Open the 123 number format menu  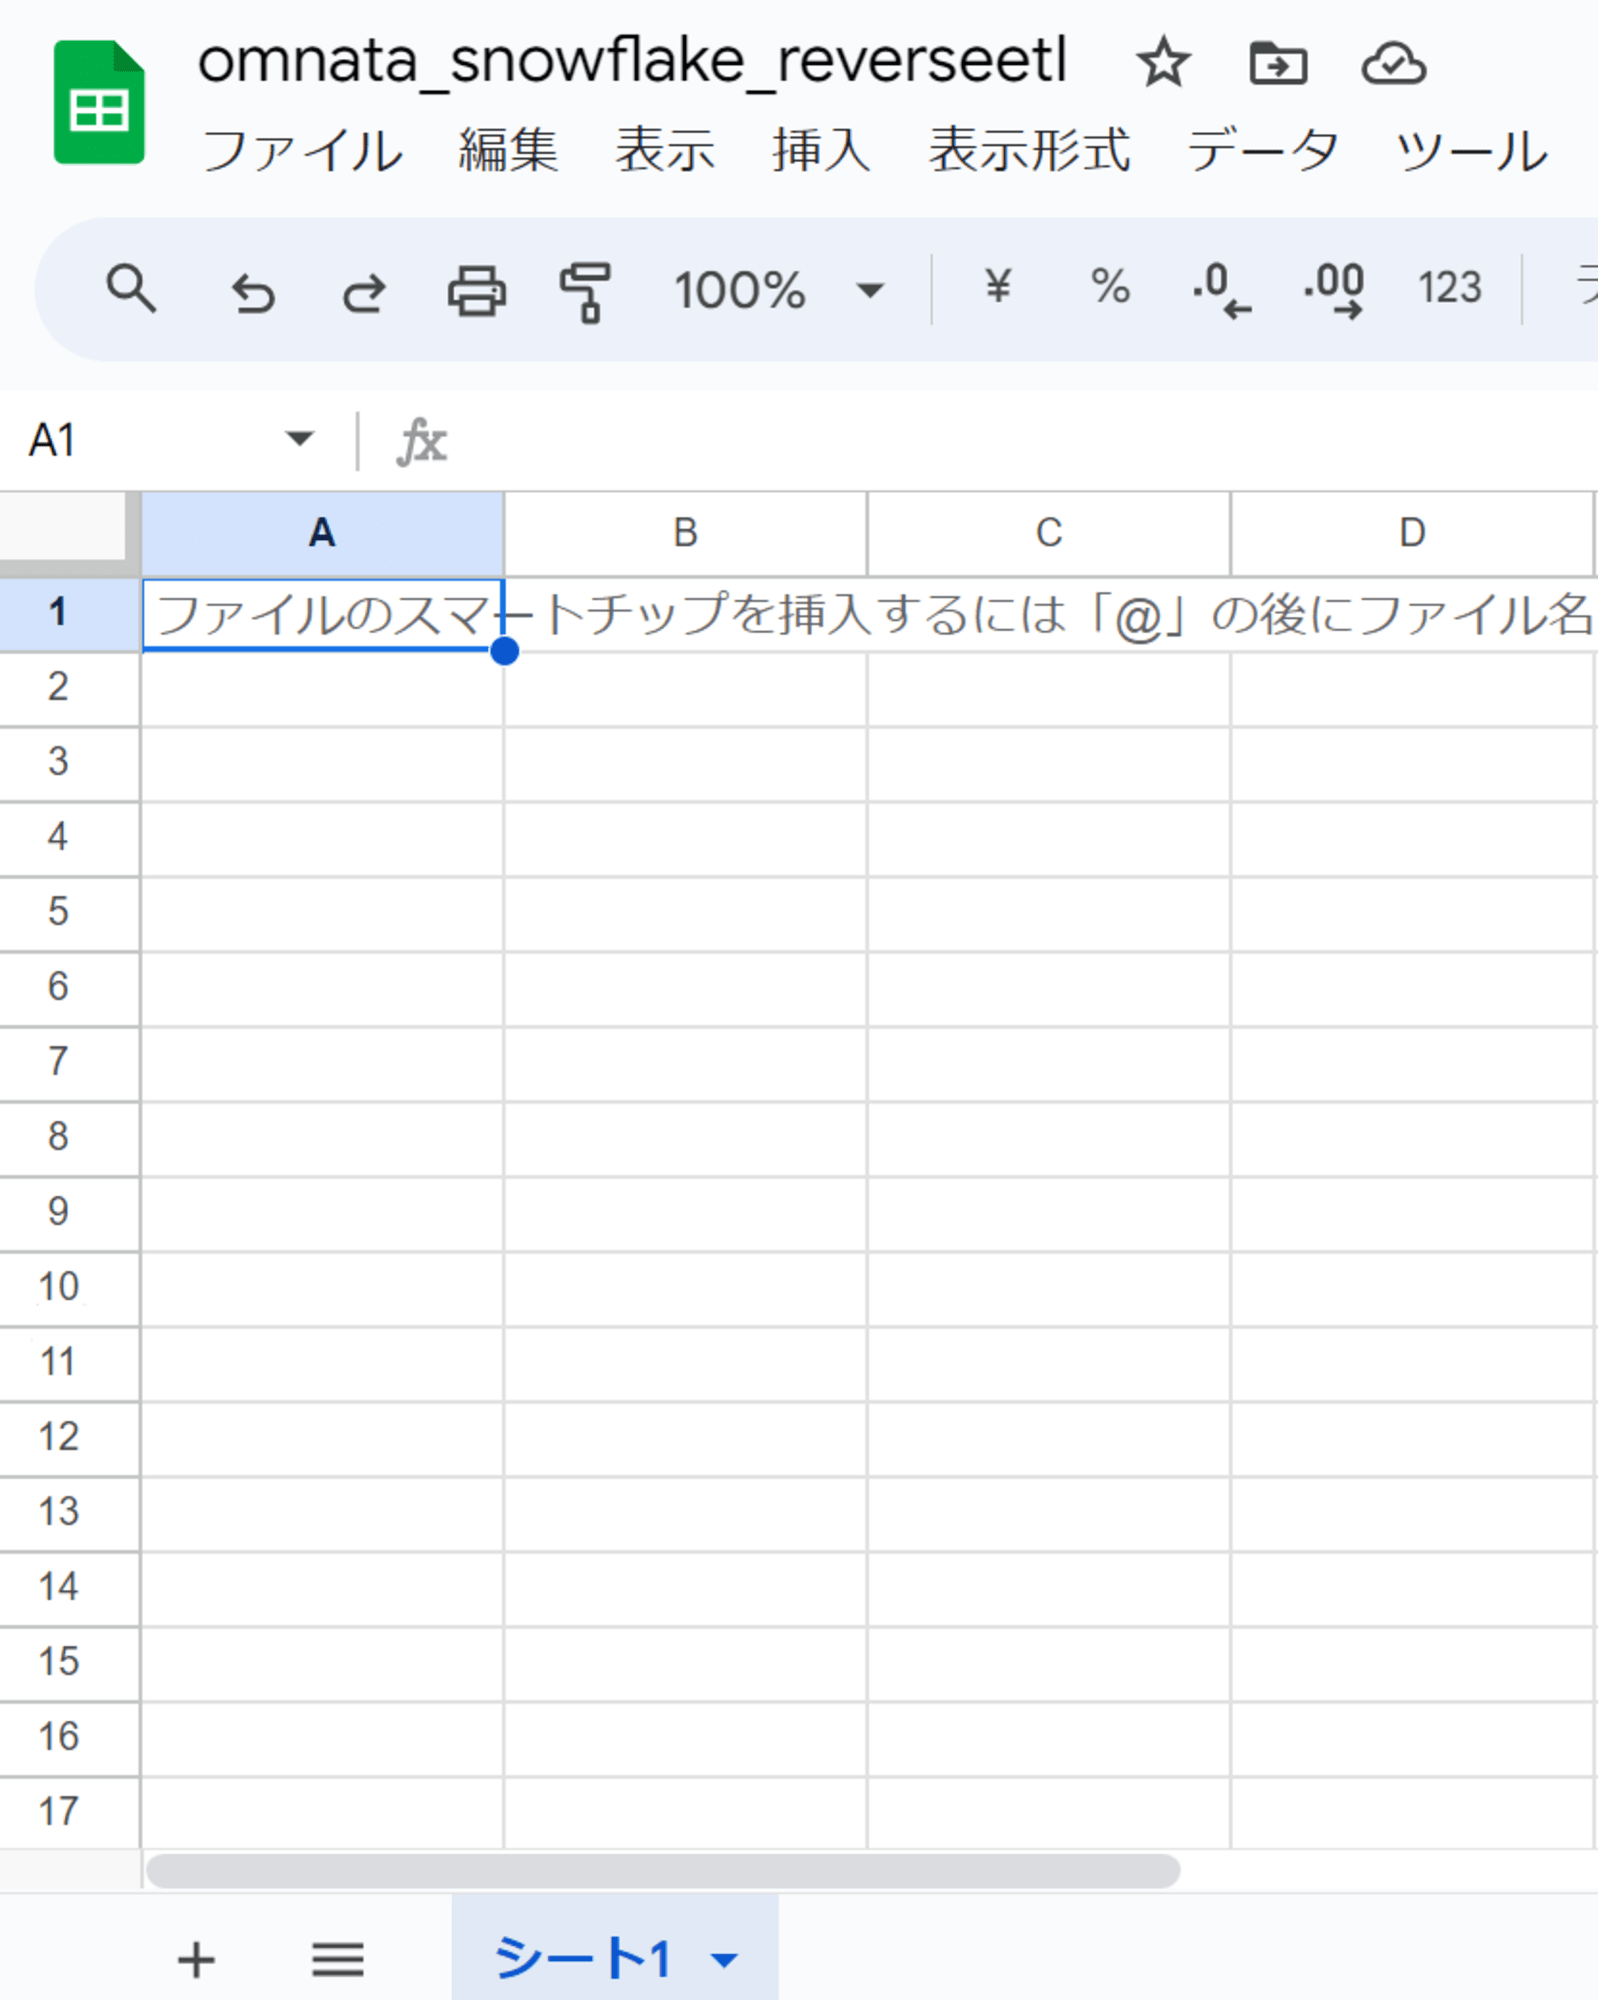point(1449,288)
